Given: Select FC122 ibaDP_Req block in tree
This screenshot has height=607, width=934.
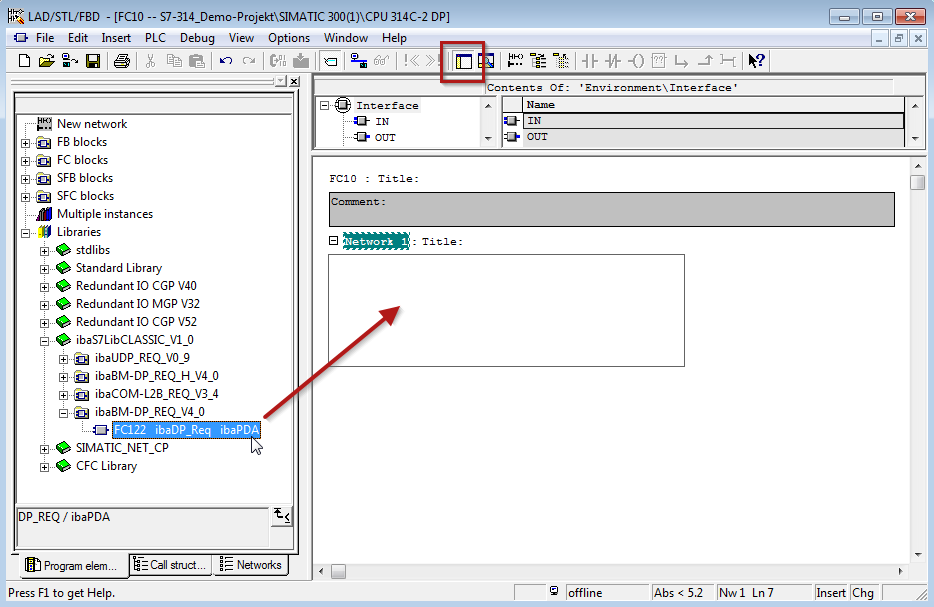Looking at the screenshot, I should pyautogui.click(x=186, y=430).
